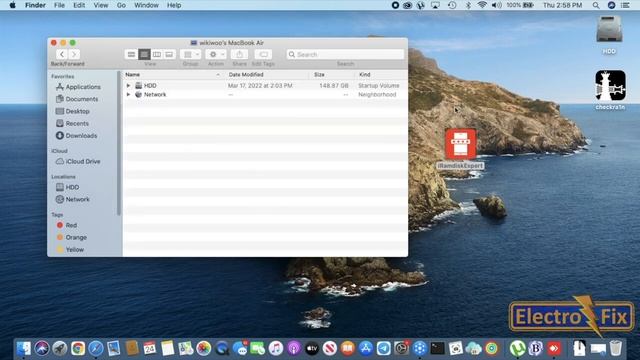Open Bluetooth status menu
The height and width of the screenshot is (360, 640).
click(x=468, y=5)
